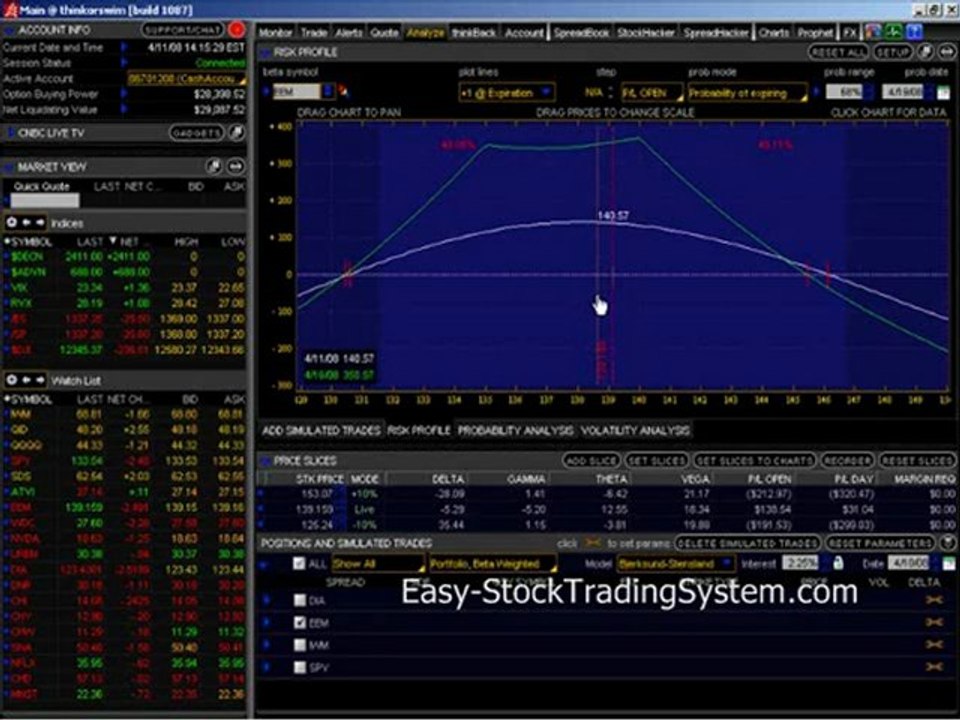Open the calendar icon beside Date field
This screenshot has width=960, height=720.
[948, 563]
